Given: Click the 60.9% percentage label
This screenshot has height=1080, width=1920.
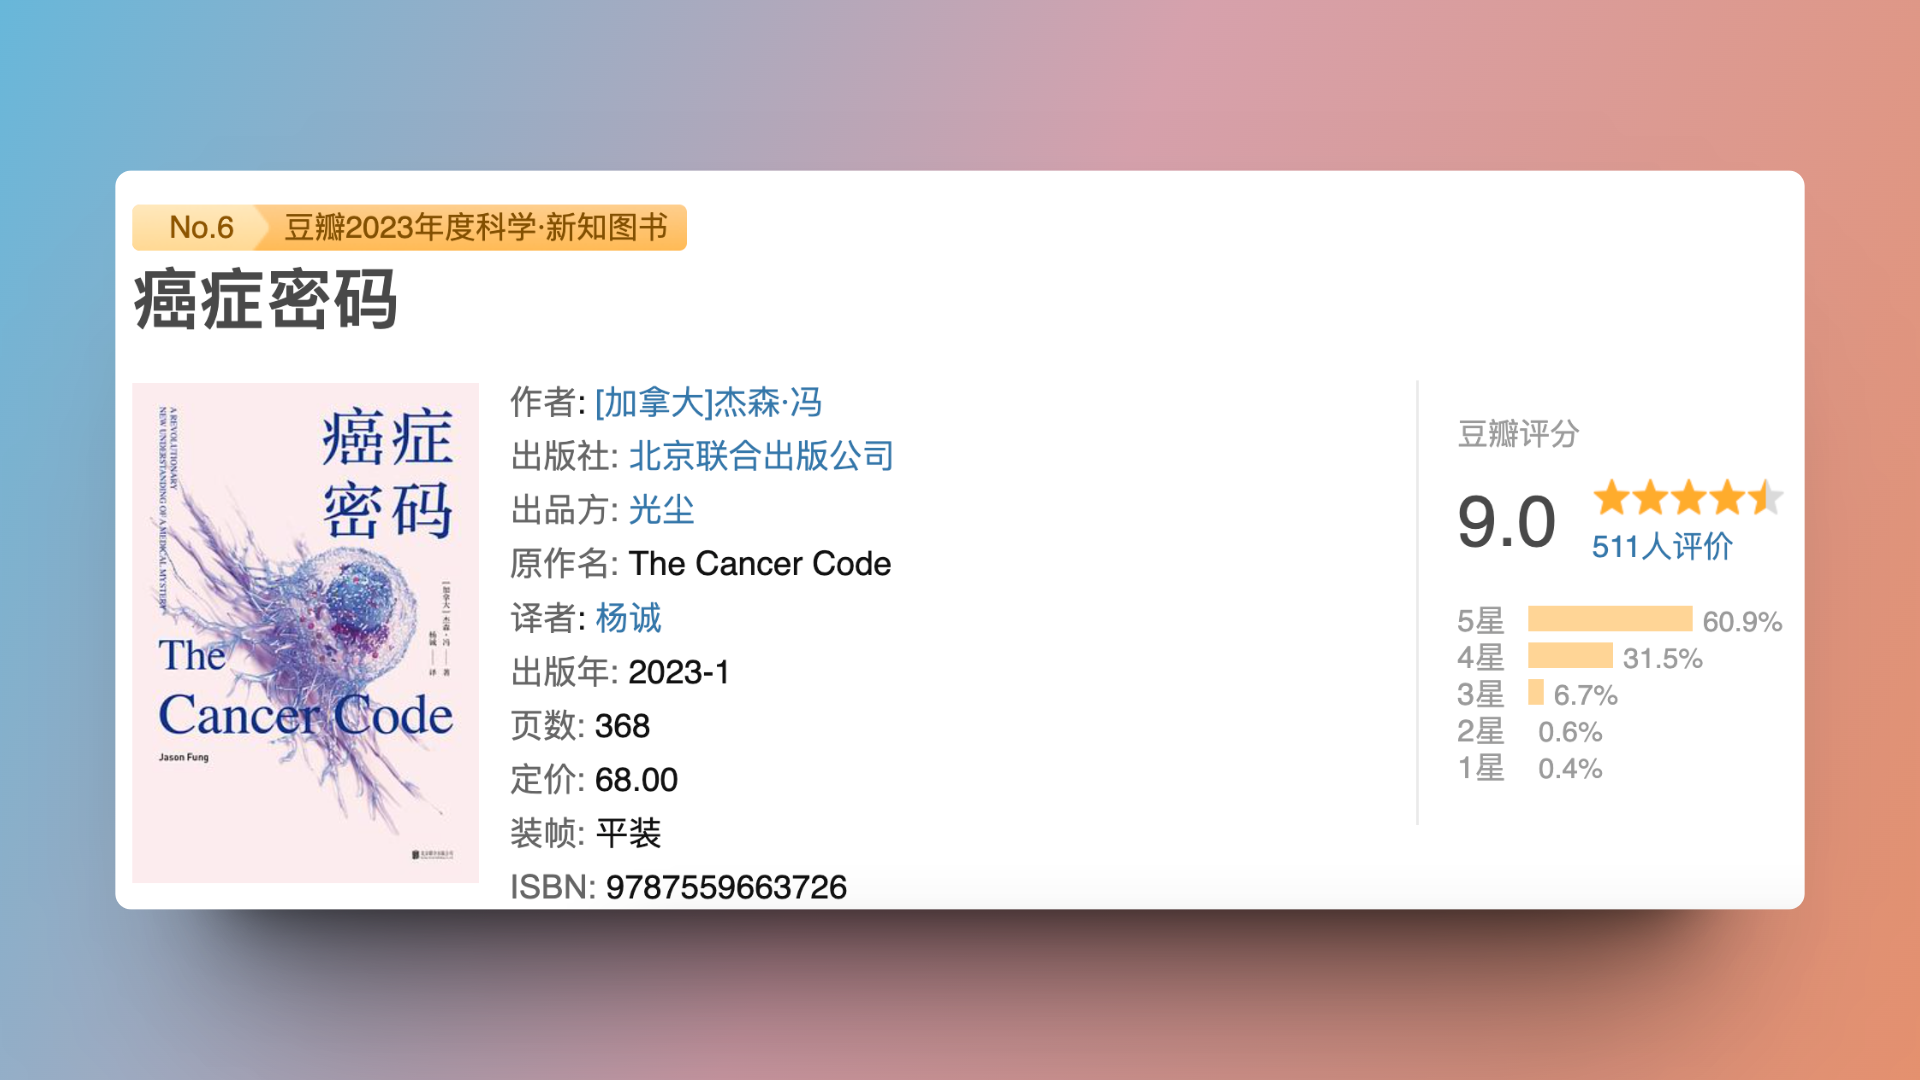Looking at the screenshot, I should [x=1742, y=621].
